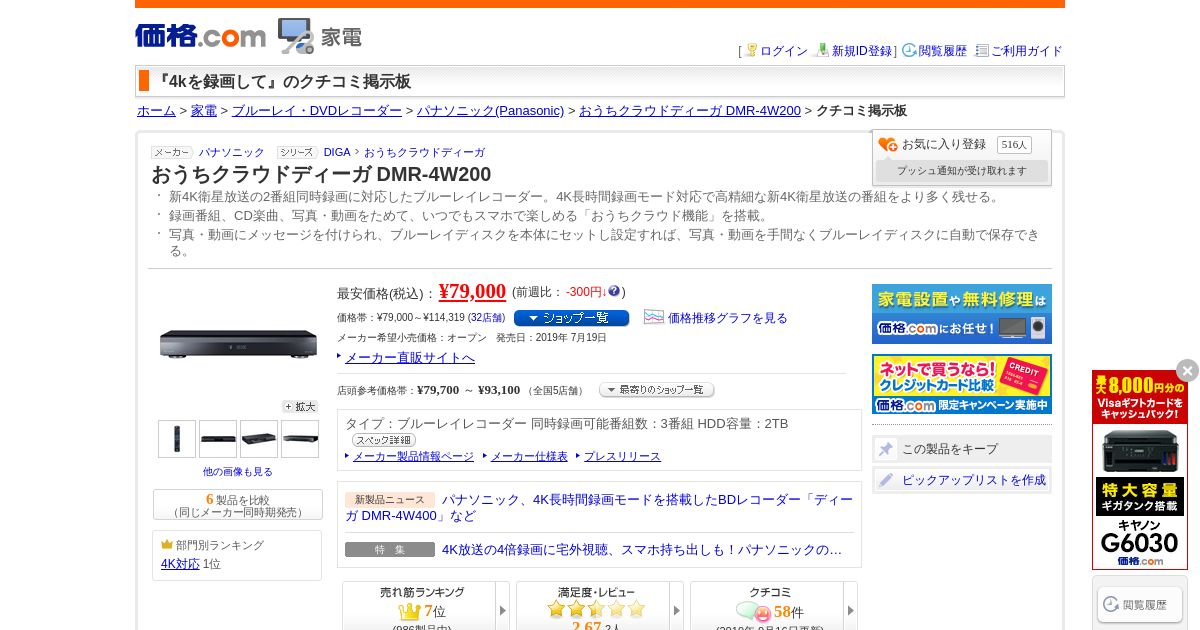Click the floating 閲覧履歴 button
This screenshot has width=1200, height=630.
pyautogui.click(x=1140, y=604)
